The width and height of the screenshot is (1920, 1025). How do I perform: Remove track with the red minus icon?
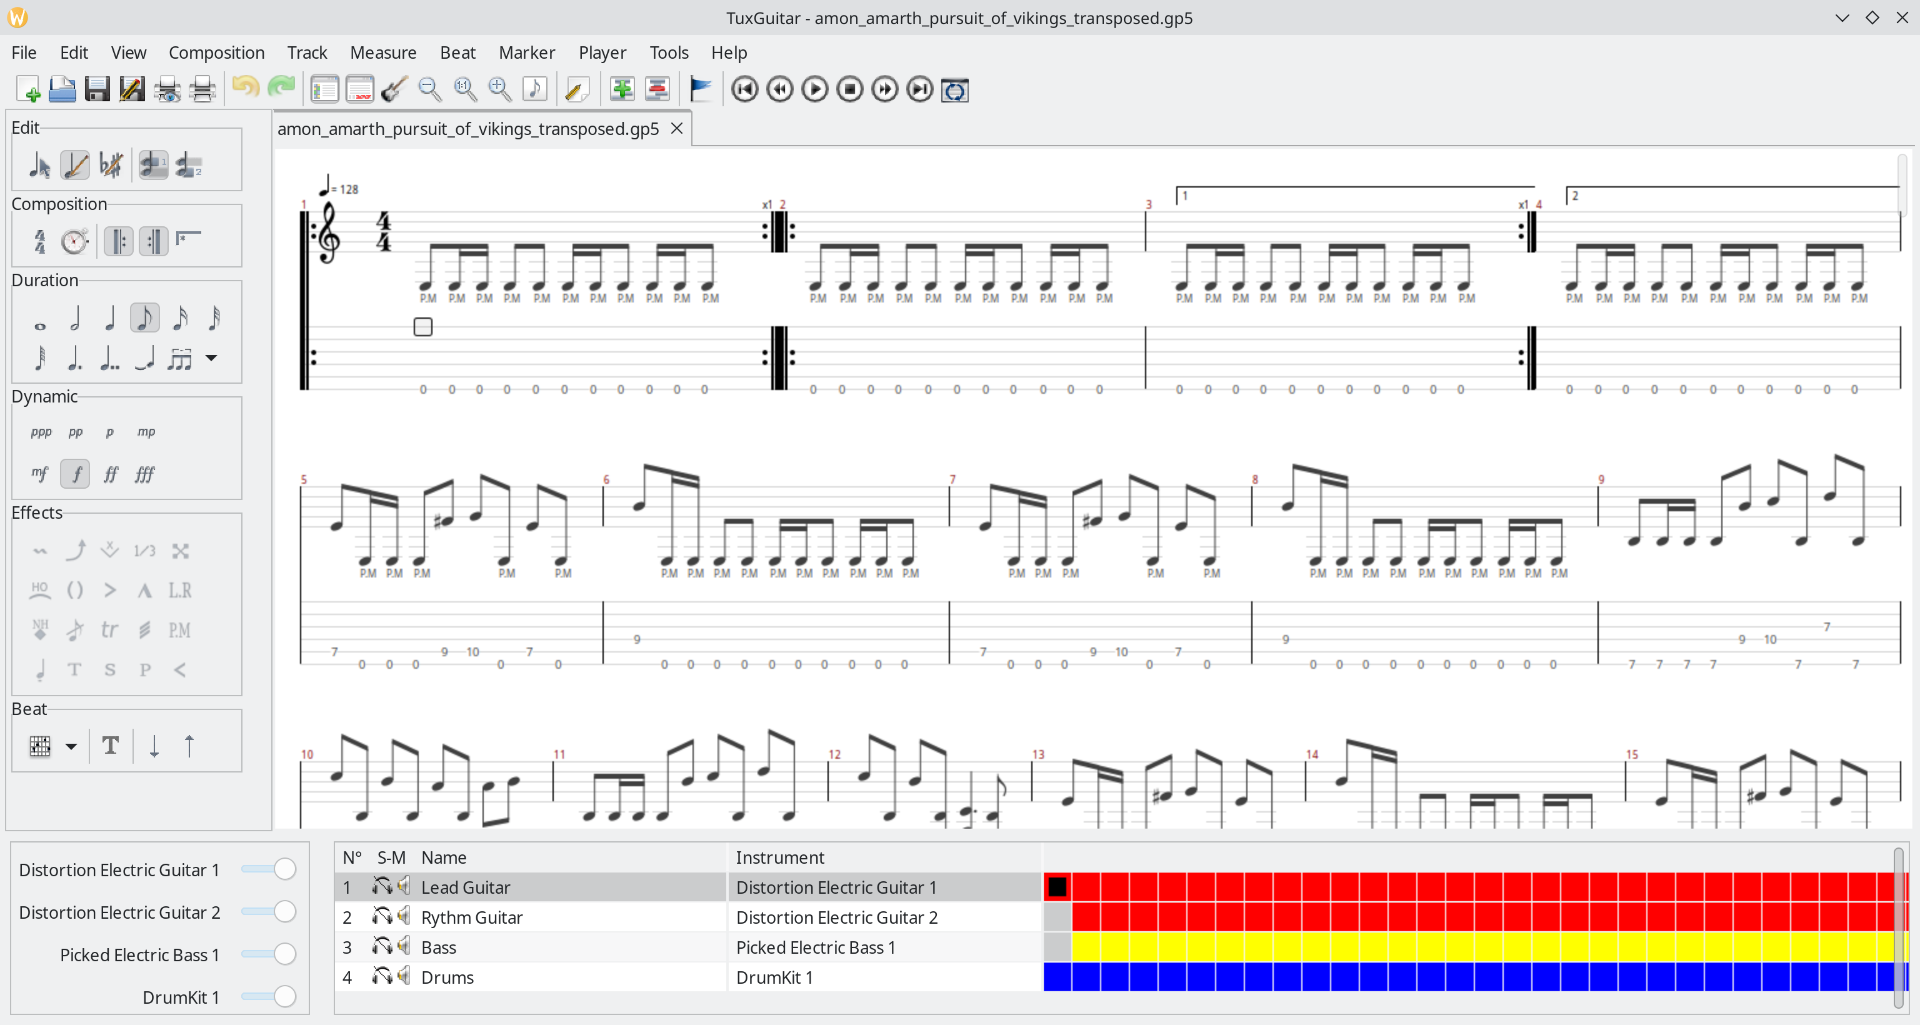pos(657,90)
